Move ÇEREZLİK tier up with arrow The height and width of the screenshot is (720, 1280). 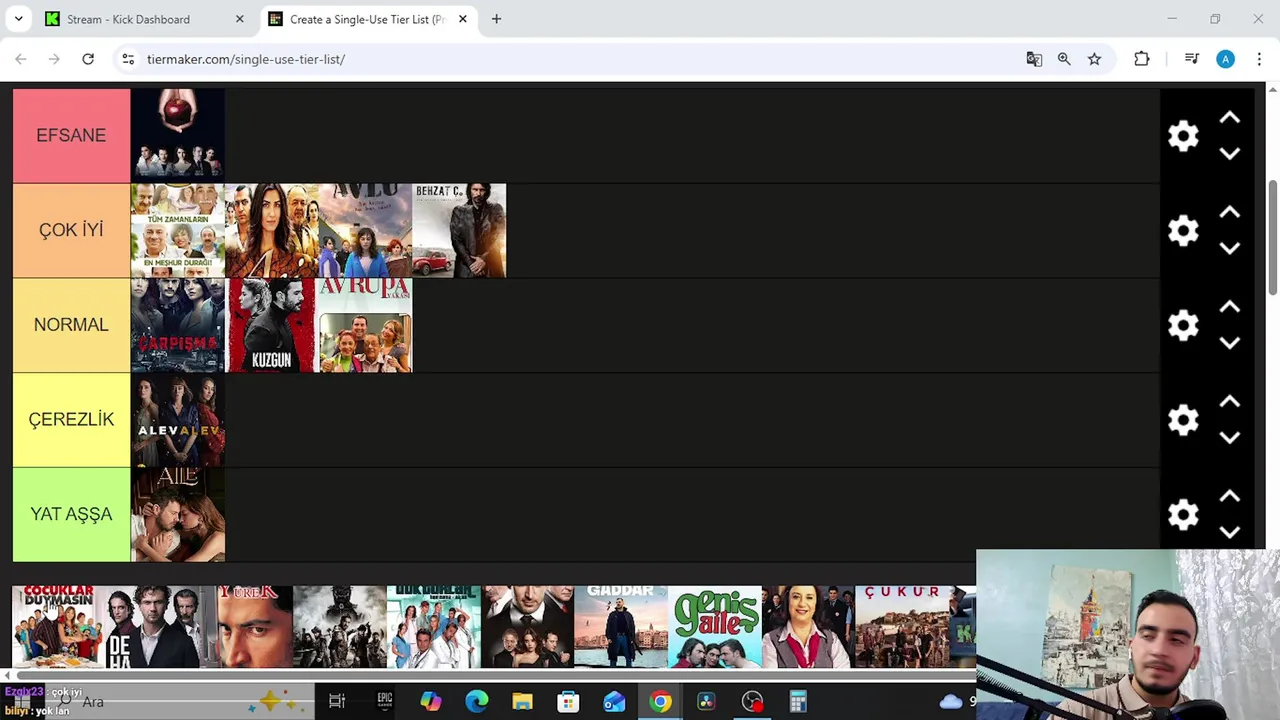click(1230, 402)
